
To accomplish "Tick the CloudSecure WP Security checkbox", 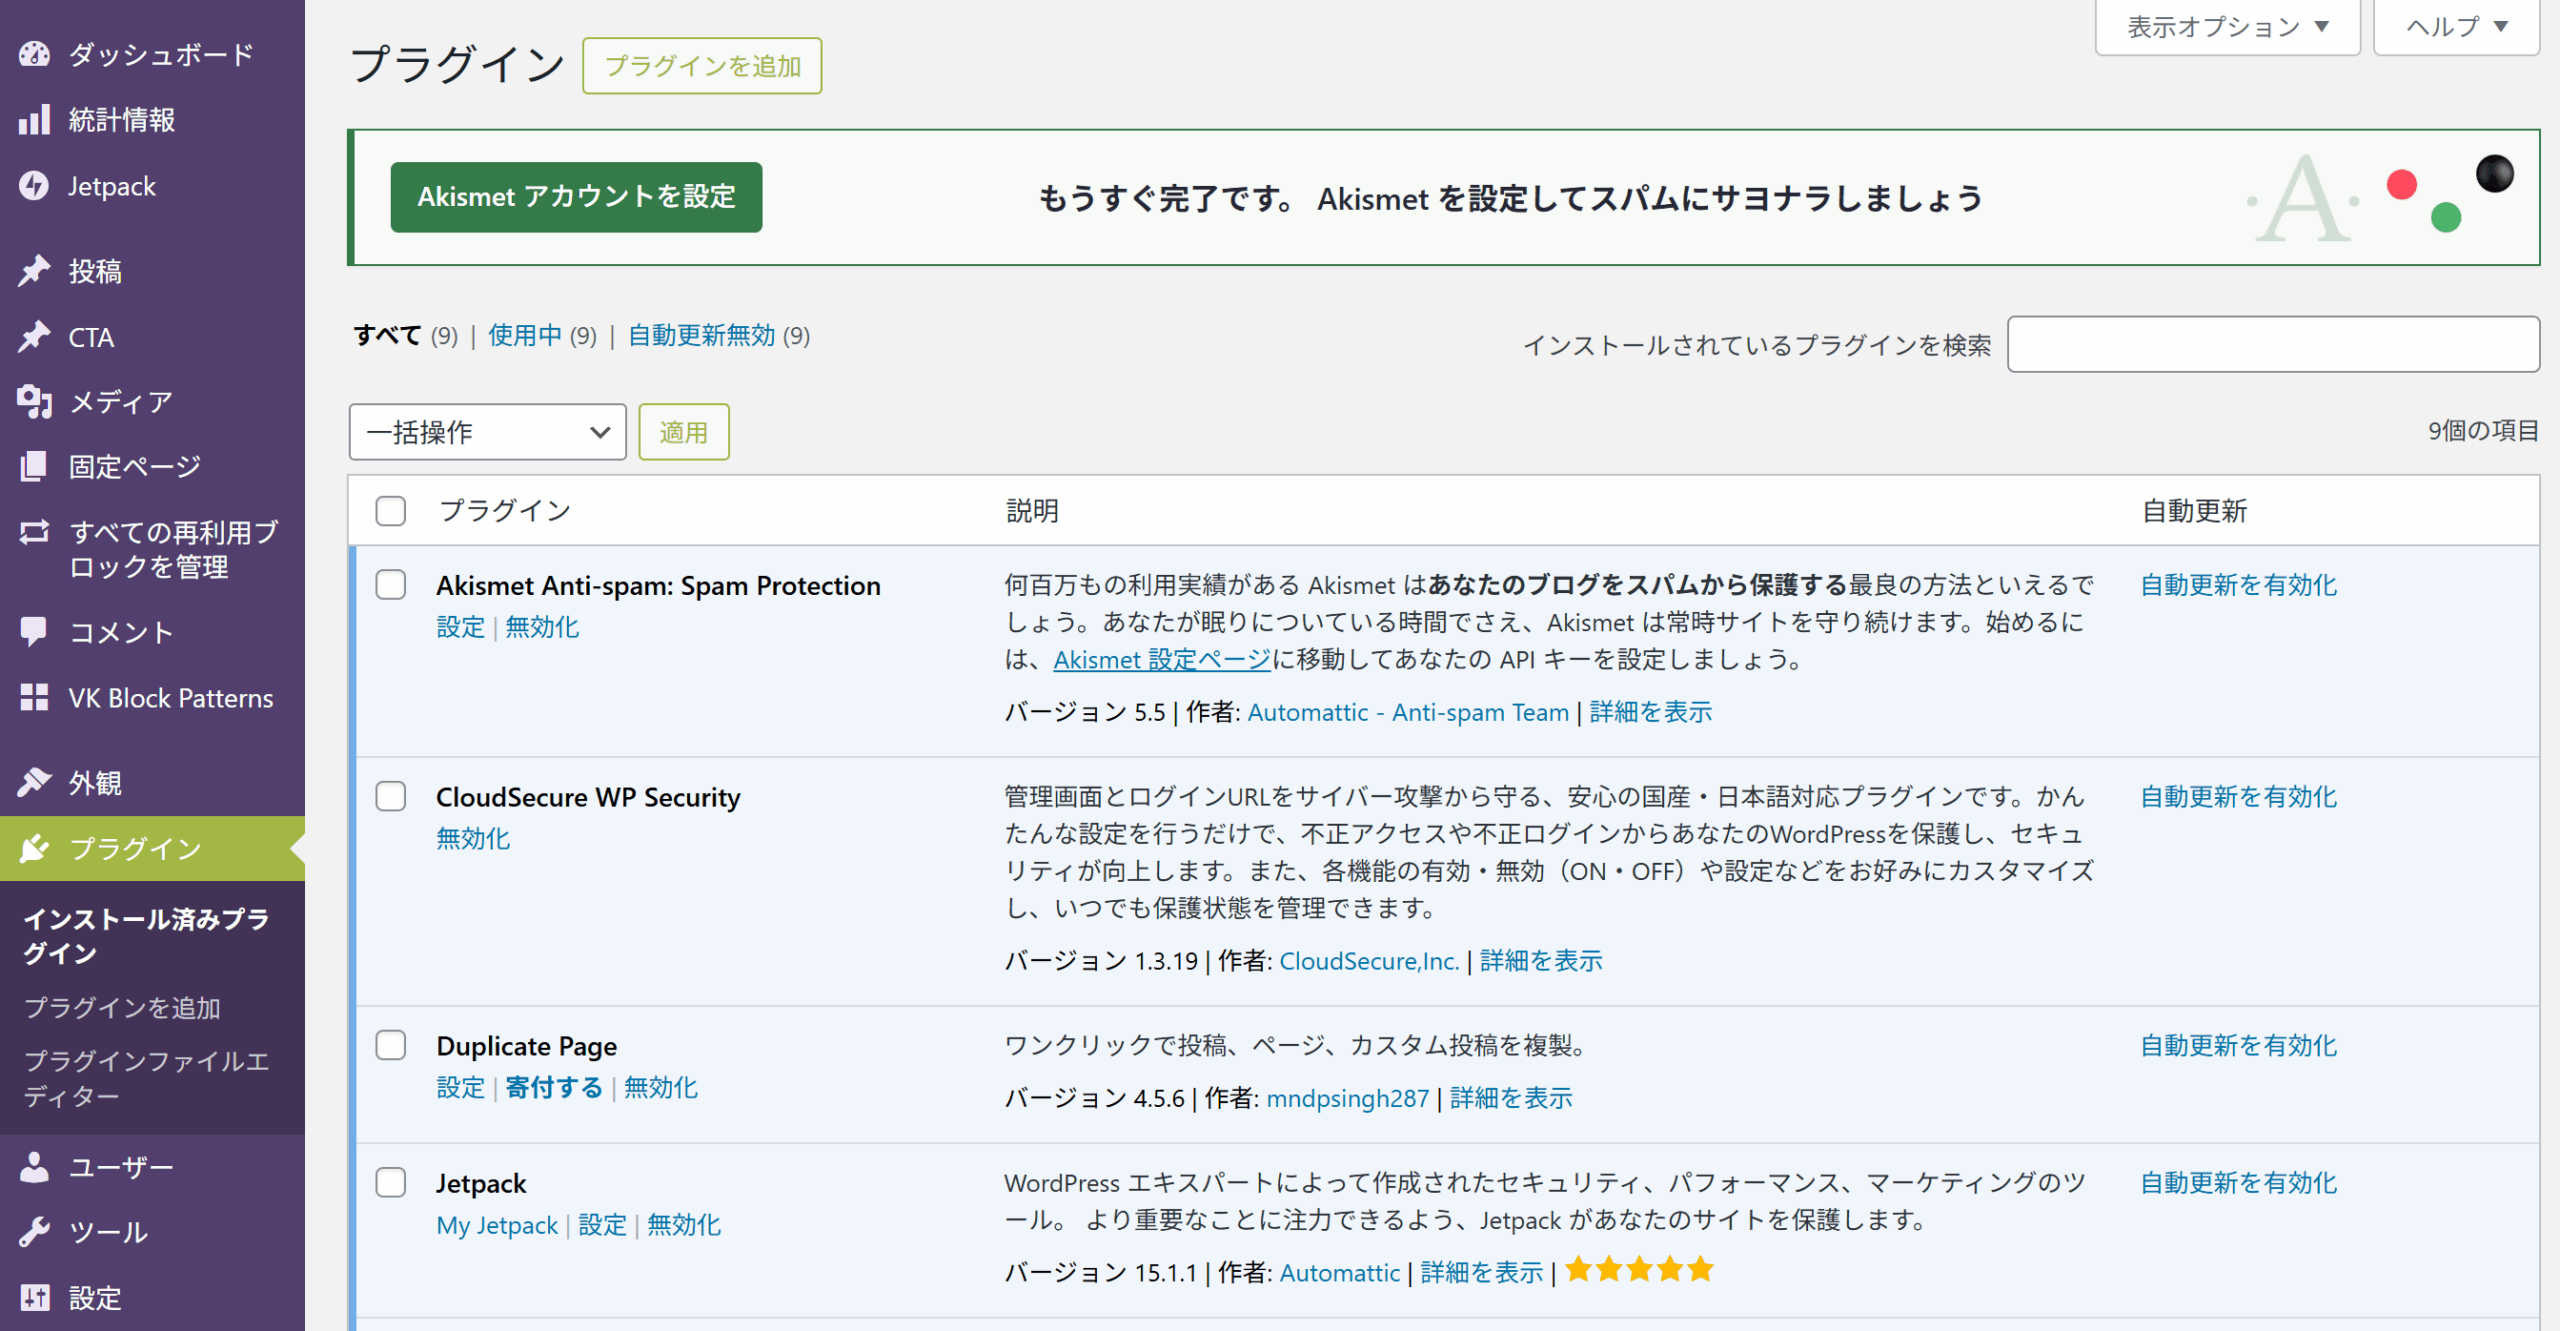I will pyautogui.click(x=390, y=797).
